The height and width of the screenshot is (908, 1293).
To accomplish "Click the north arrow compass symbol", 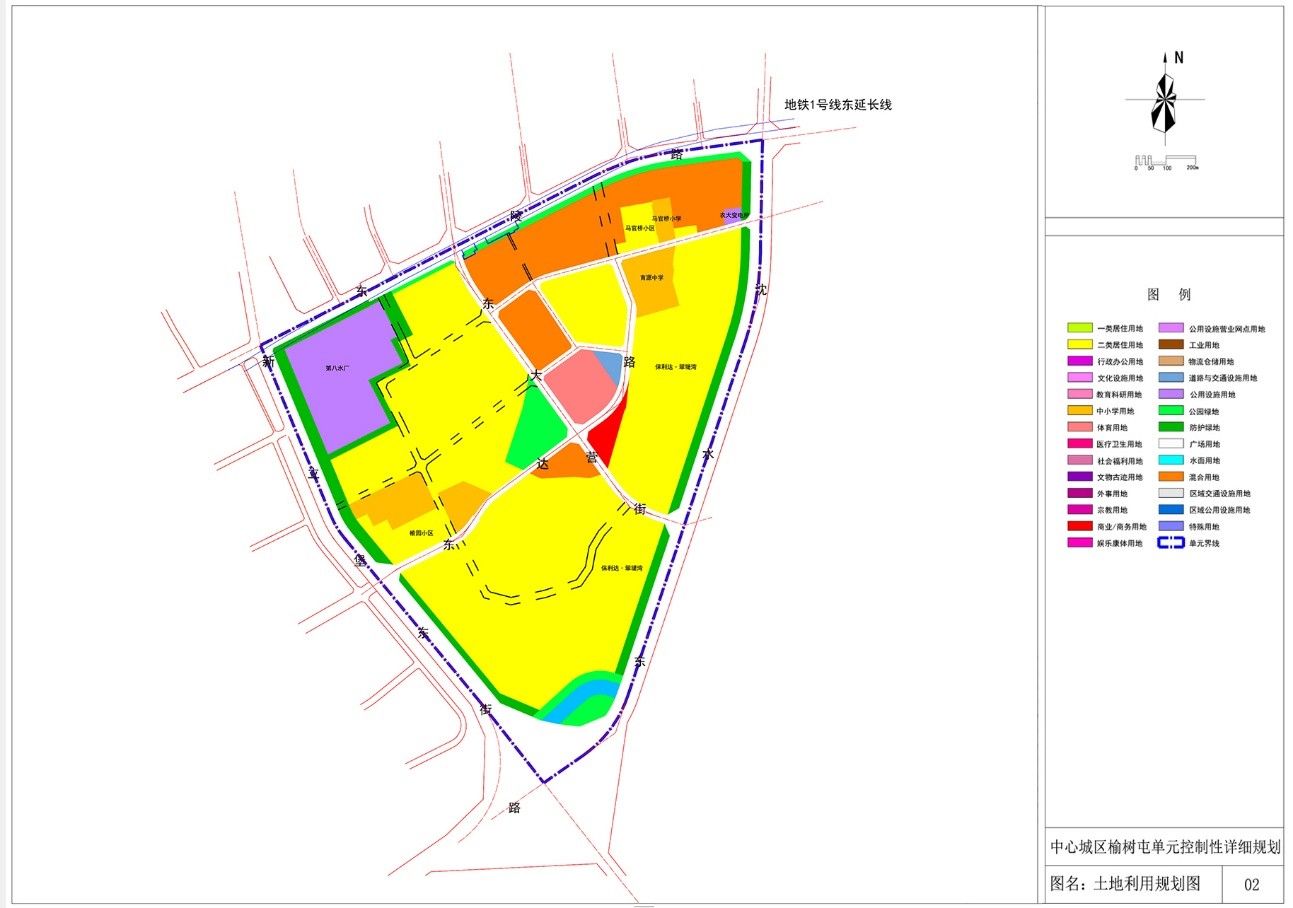I will pos(1164,97).
